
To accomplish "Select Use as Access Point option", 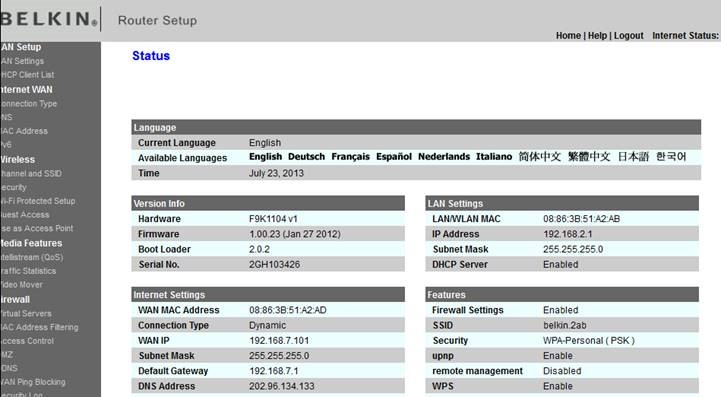I will [37, 229].
